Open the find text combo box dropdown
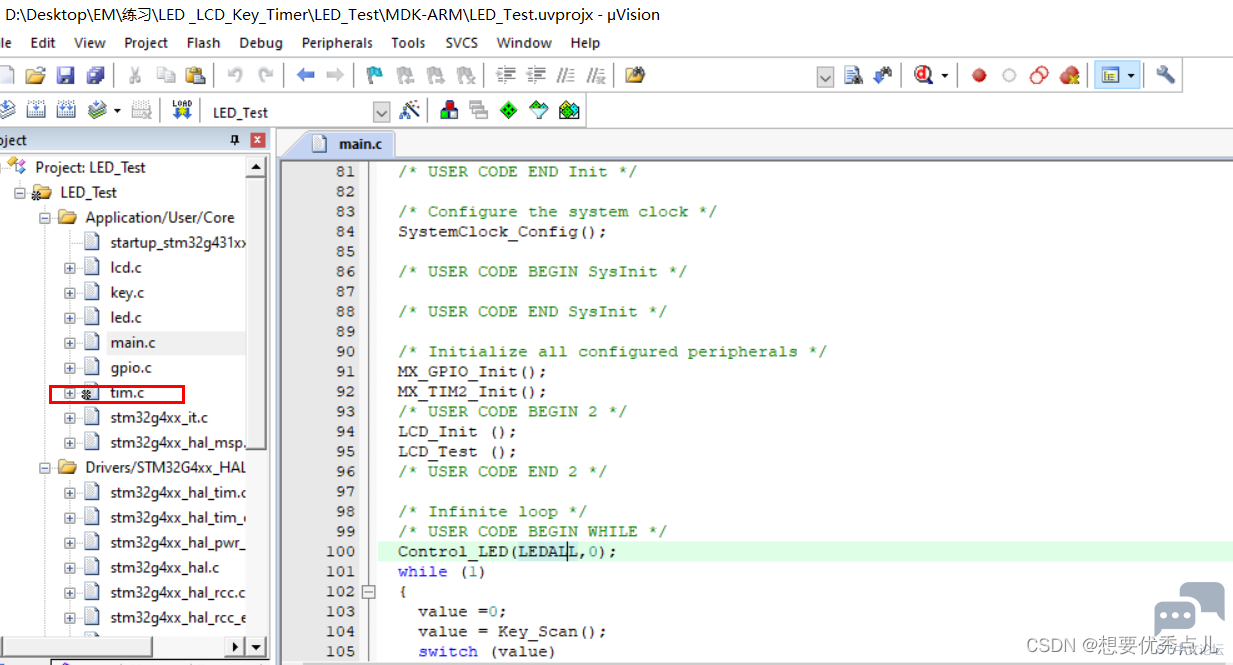 click(x=825, y=76)
